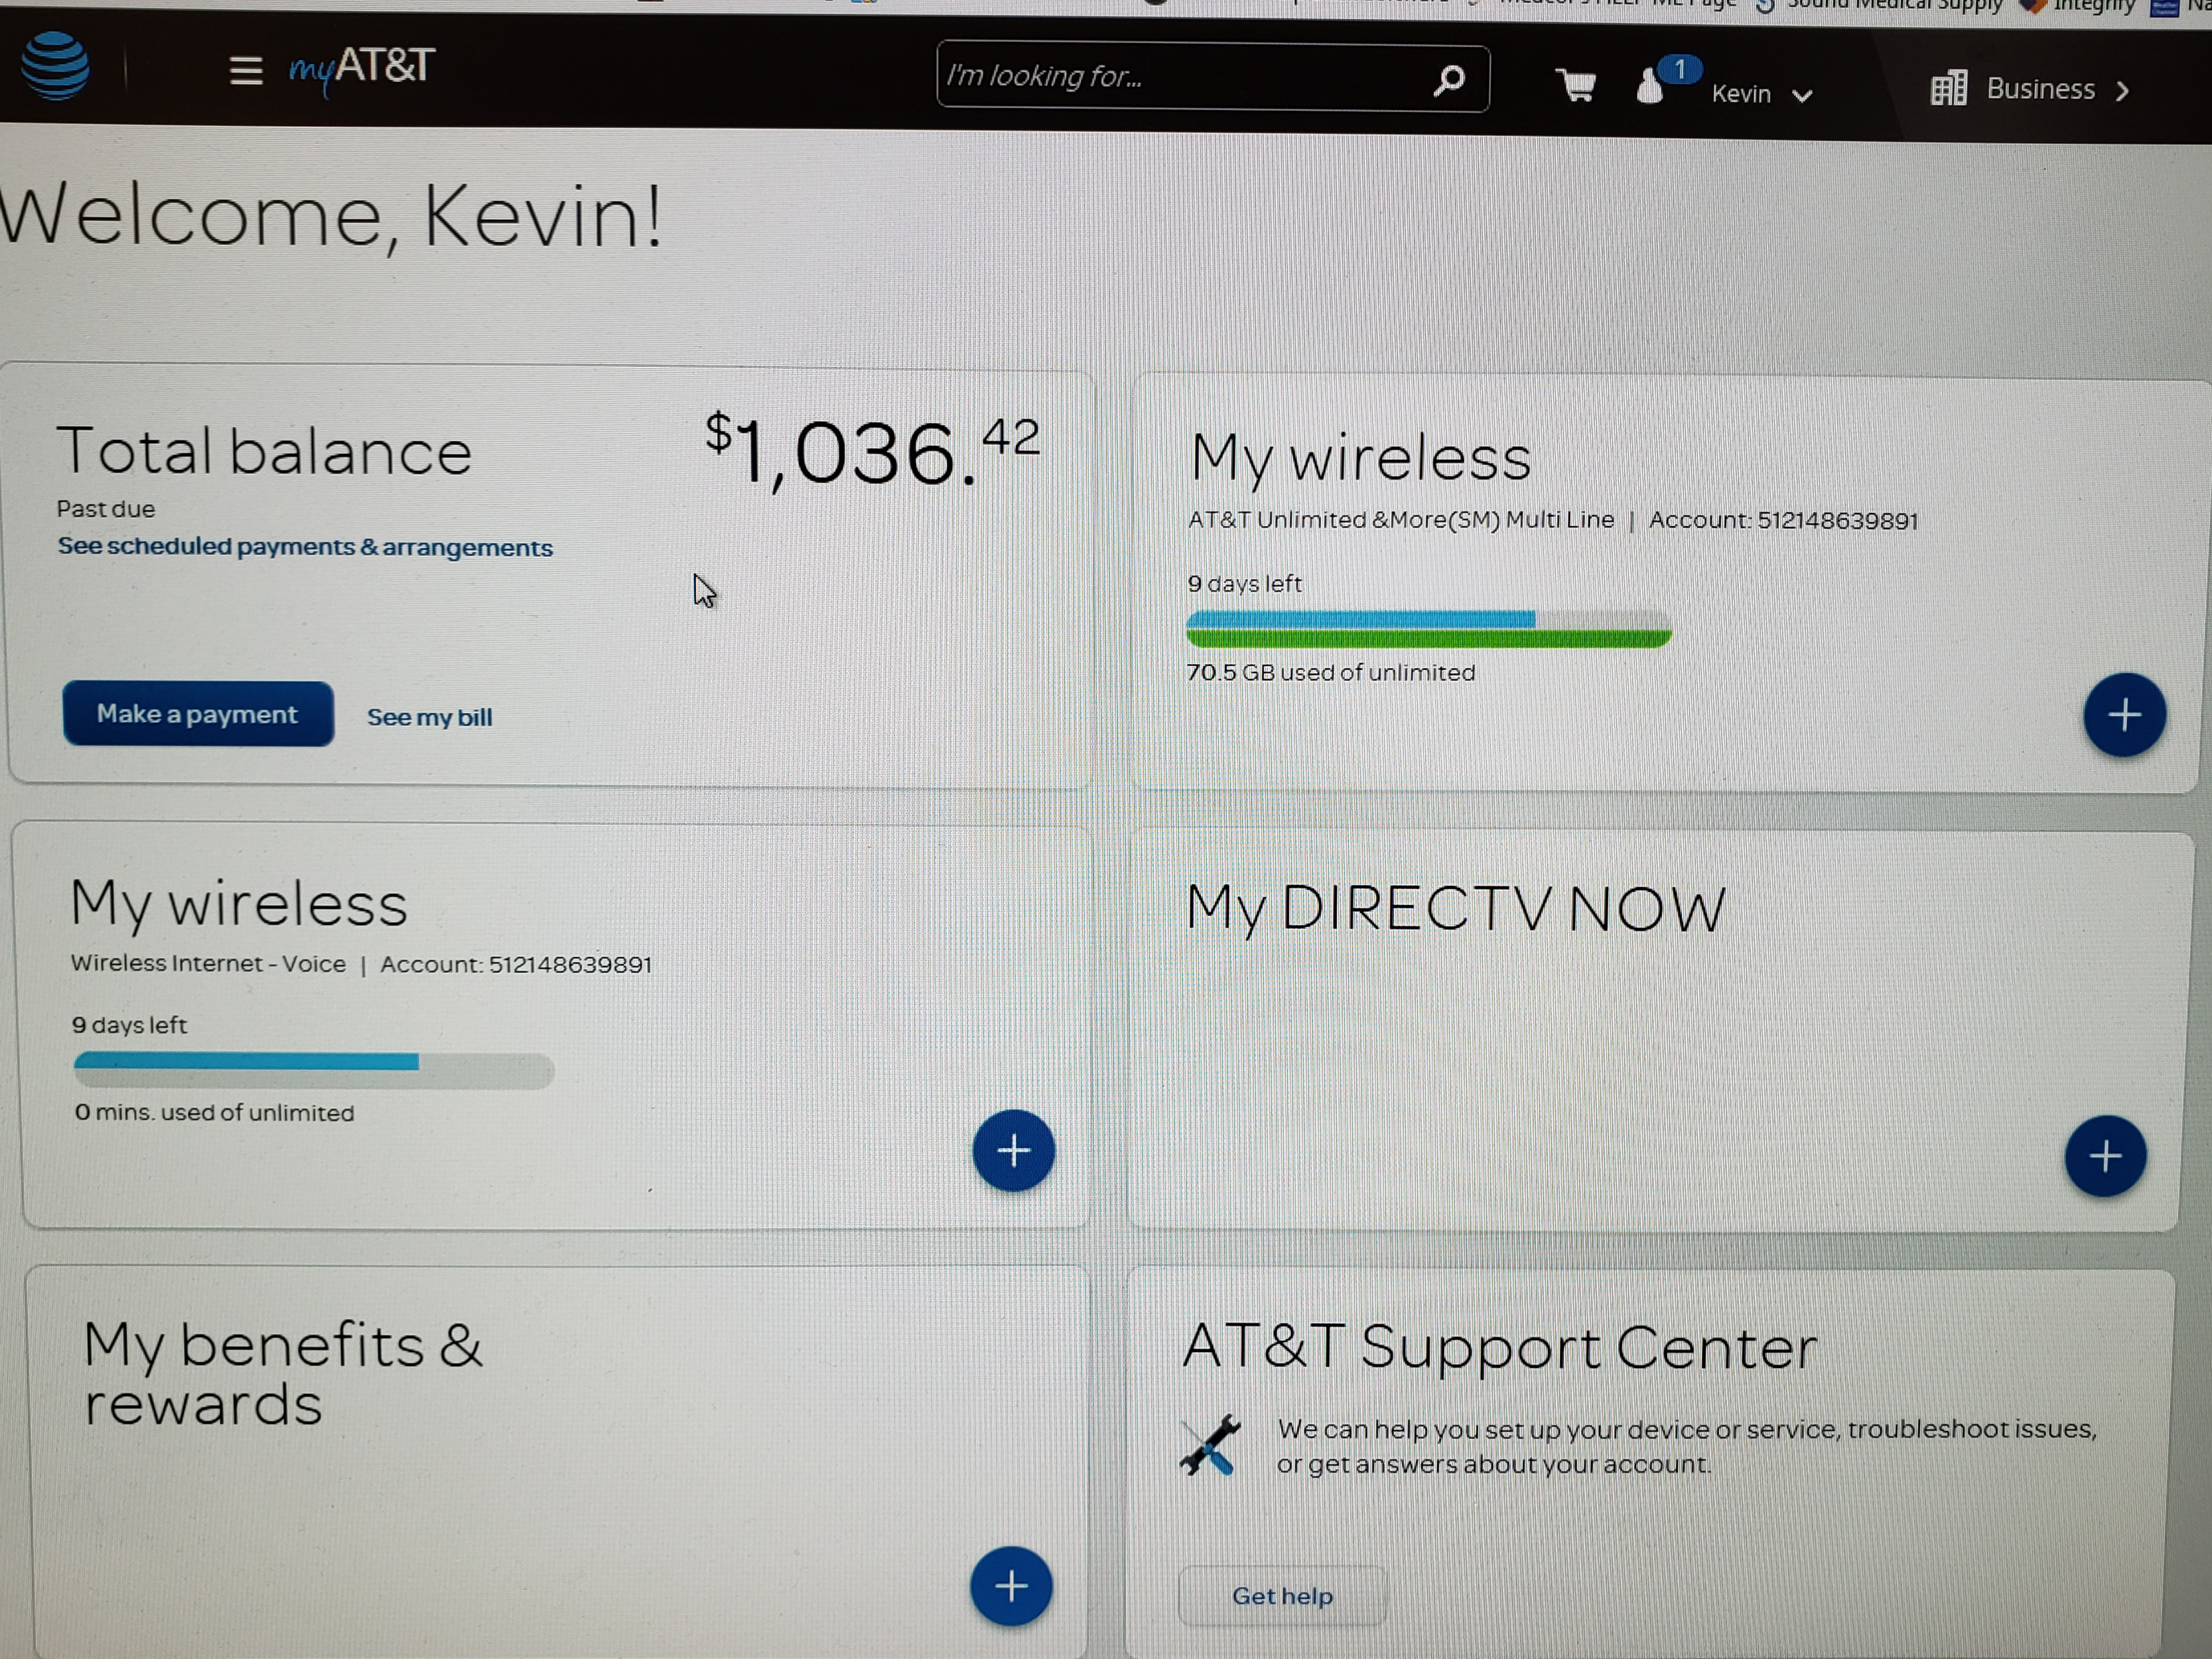Click the Business right chevron arrow
This screenshot has height=1659, width=2212.
(2122, 91)
